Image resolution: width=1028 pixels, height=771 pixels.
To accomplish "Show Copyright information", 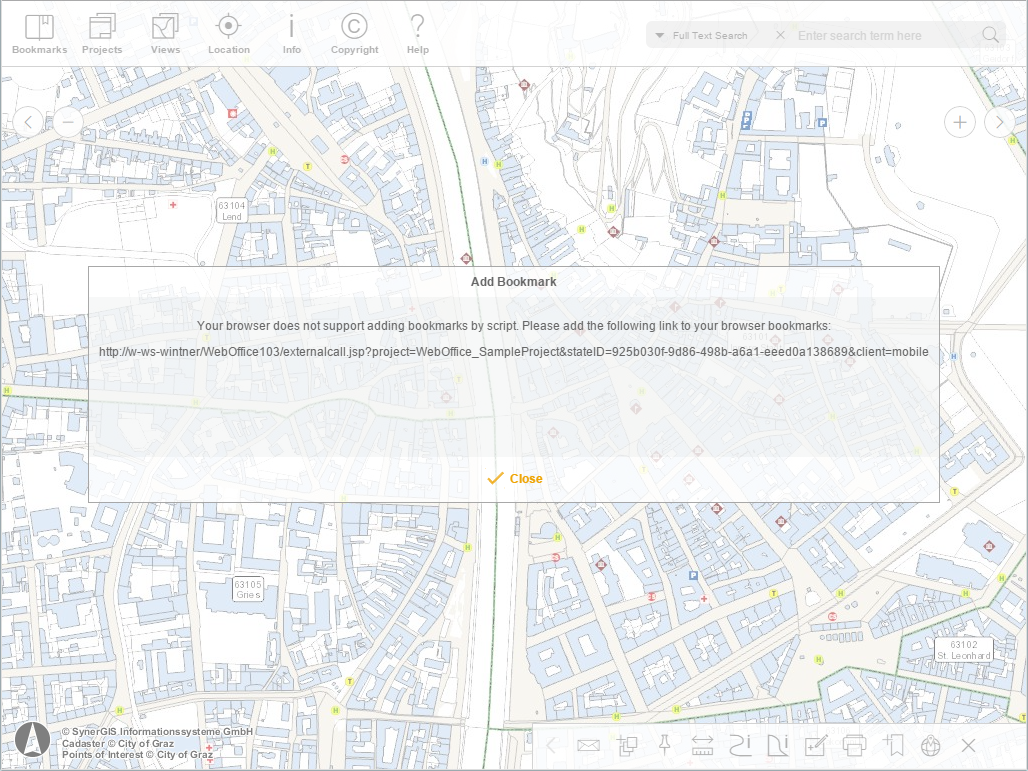I will point(354,33).
